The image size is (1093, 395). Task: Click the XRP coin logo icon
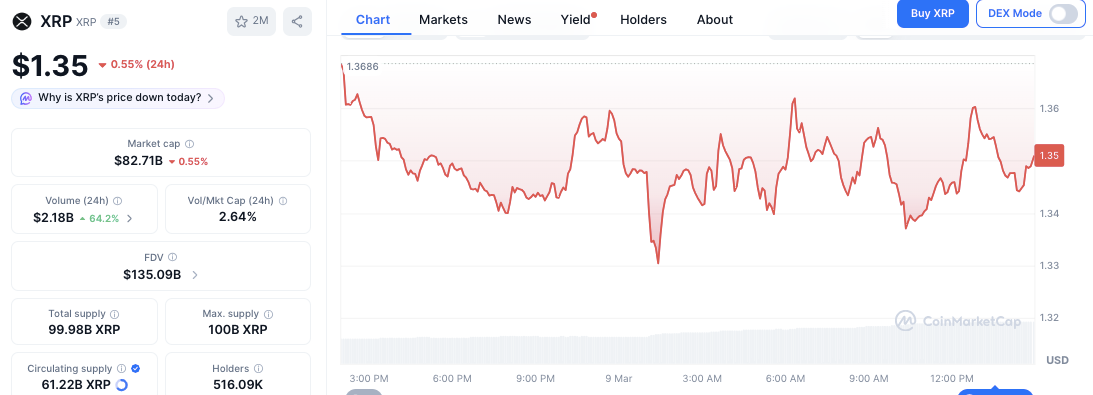[23, 22]
